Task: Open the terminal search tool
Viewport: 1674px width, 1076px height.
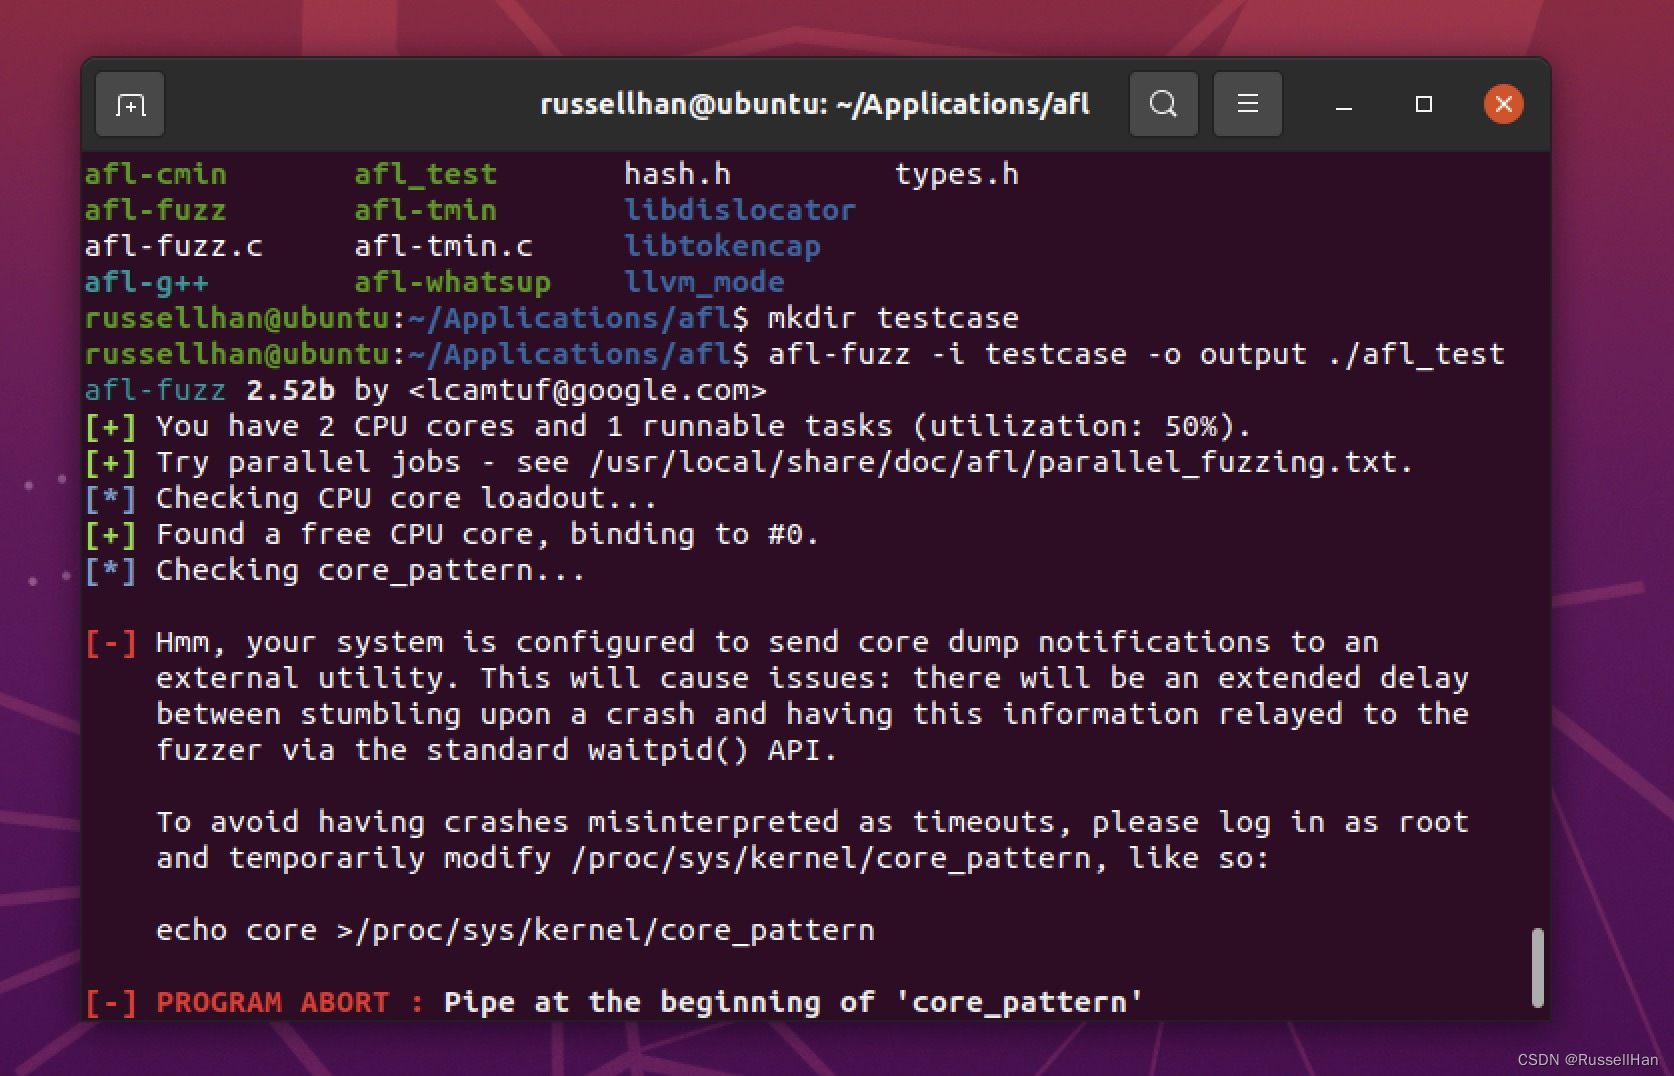Action: 1163,104
